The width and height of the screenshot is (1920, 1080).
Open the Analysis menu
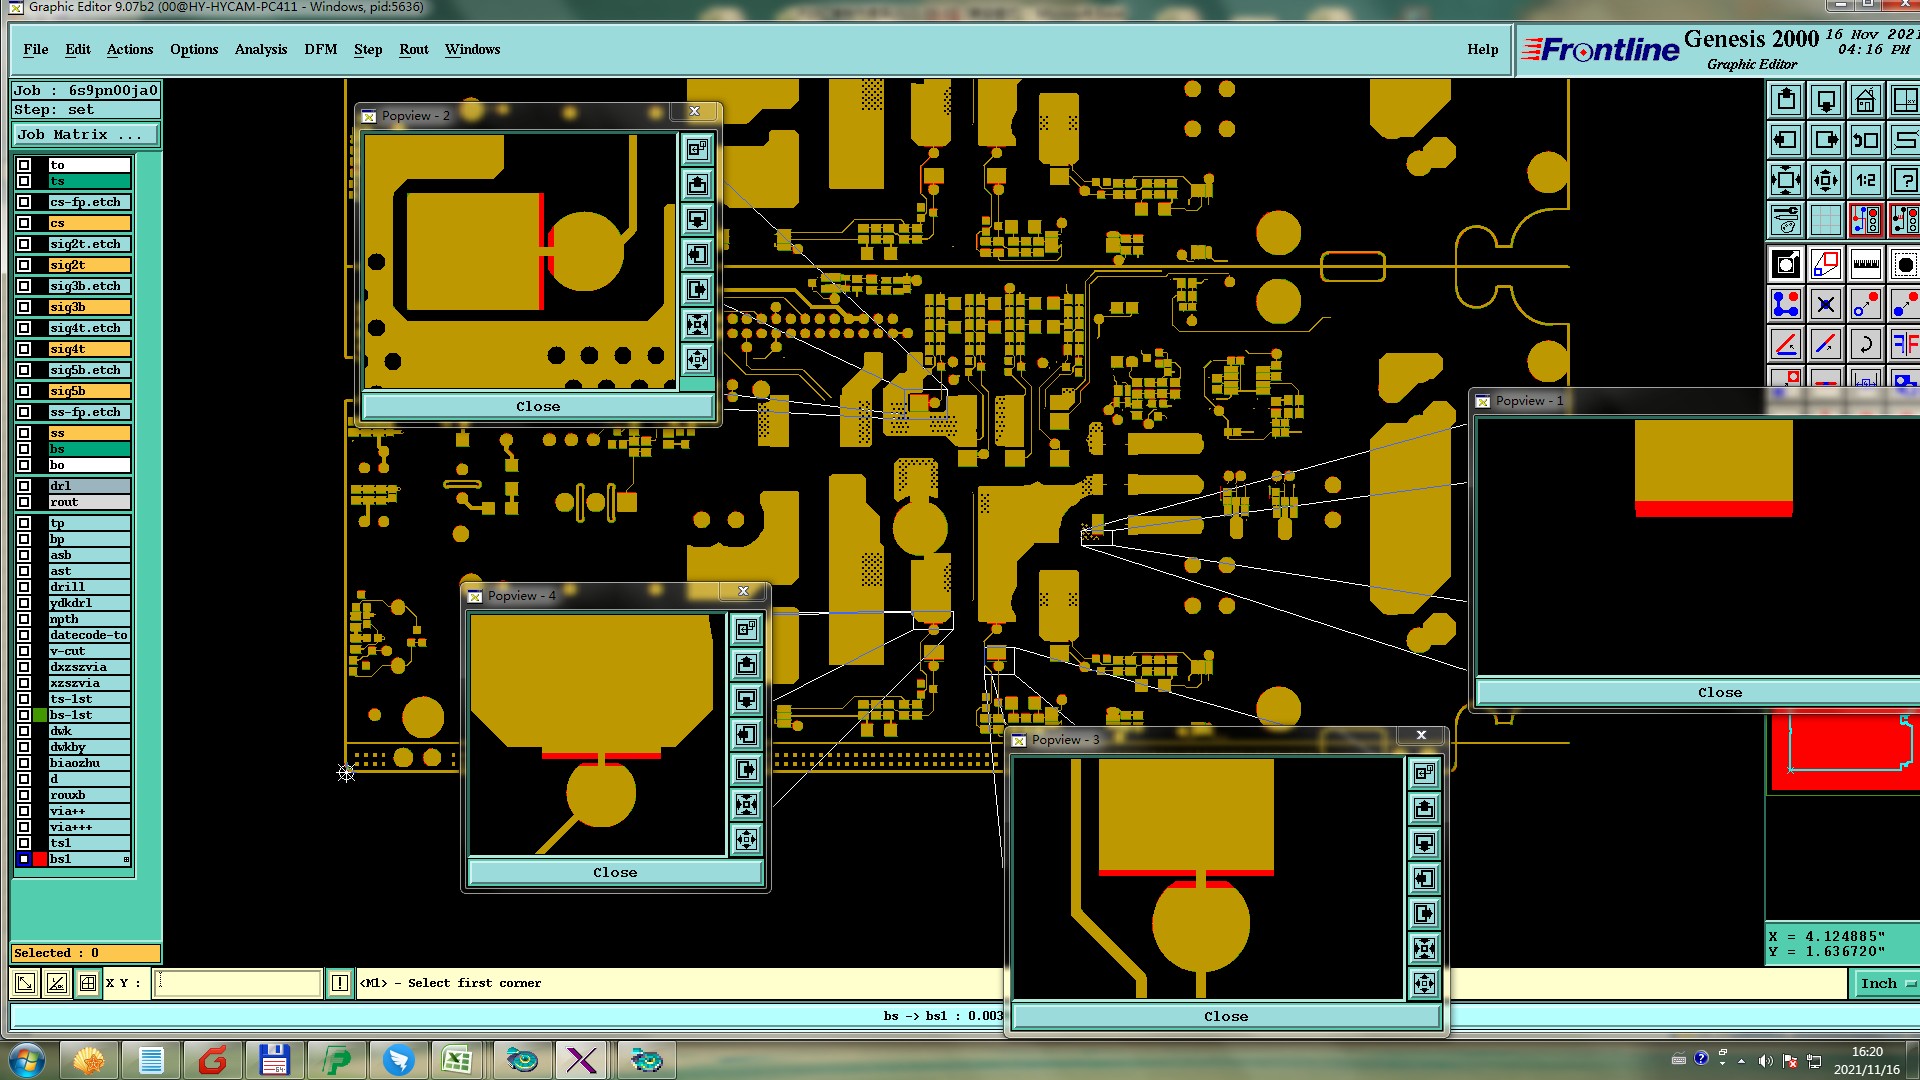tap(260, 49)
